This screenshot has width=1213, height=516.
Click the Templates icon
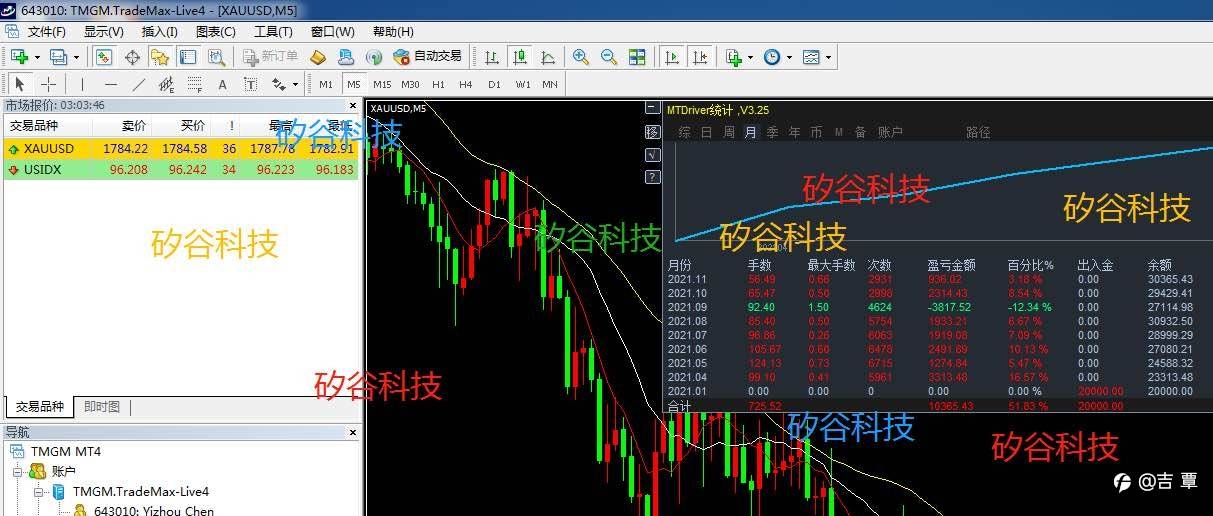811,57
